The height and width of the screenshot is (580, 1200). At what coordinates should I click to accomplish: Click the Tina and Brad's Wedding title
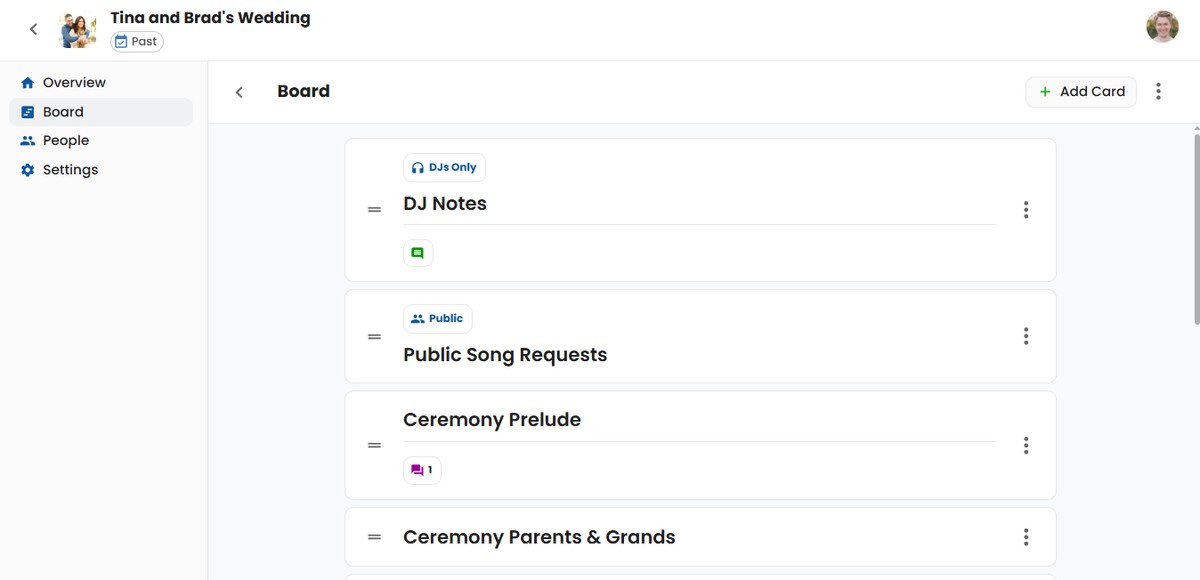pos(210,18)
